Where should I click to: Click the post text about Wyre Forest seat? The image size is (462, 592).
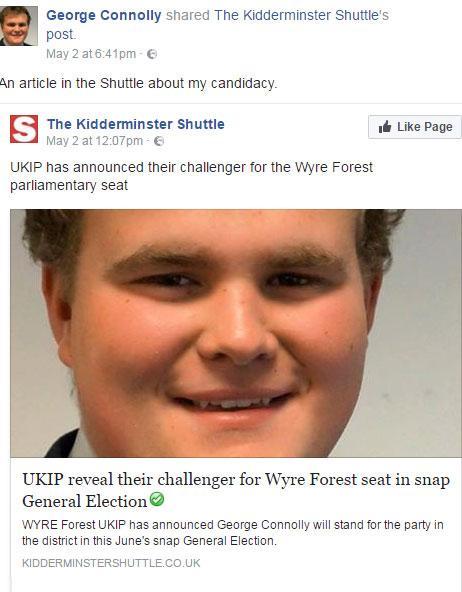pyautogui.click(x=191, y=176)
